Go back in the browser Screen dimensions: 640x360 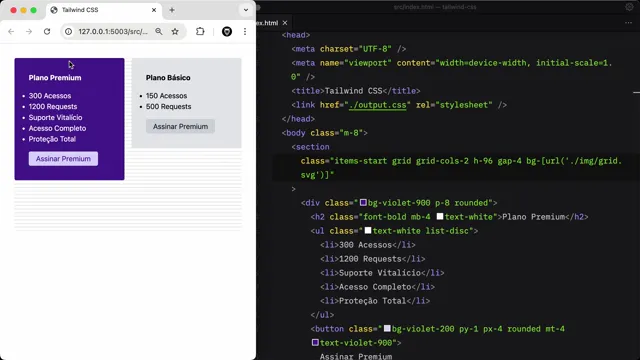coord(11,31)
